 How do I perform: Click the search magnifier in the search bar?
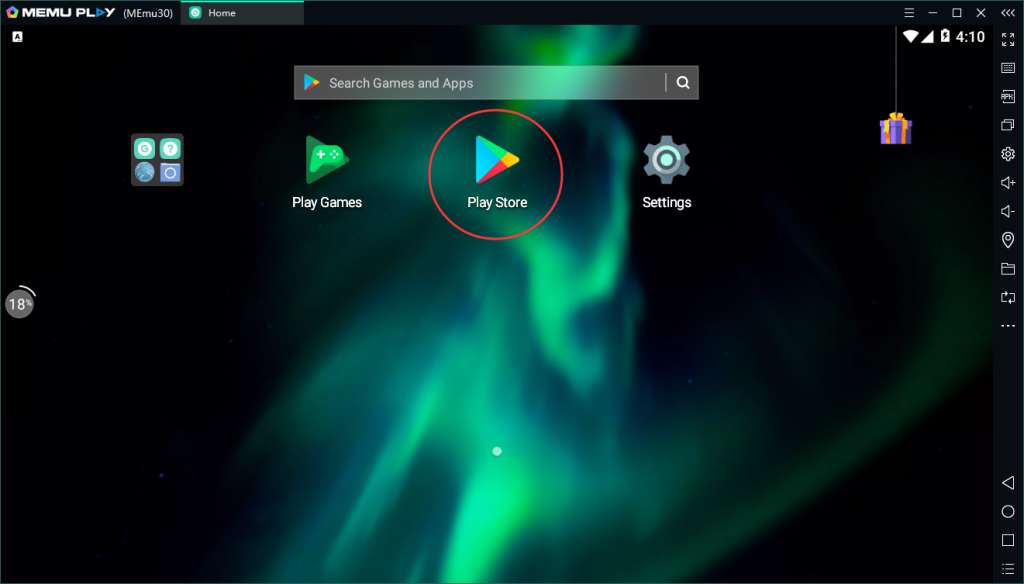tap(683, 83)
